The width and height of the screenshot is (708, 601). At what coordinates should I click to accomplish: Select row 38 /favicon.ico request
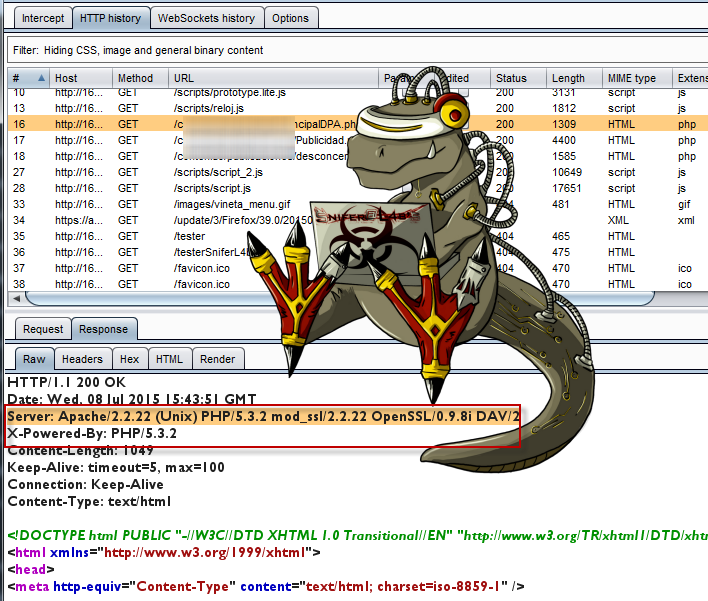pos(358,284)
